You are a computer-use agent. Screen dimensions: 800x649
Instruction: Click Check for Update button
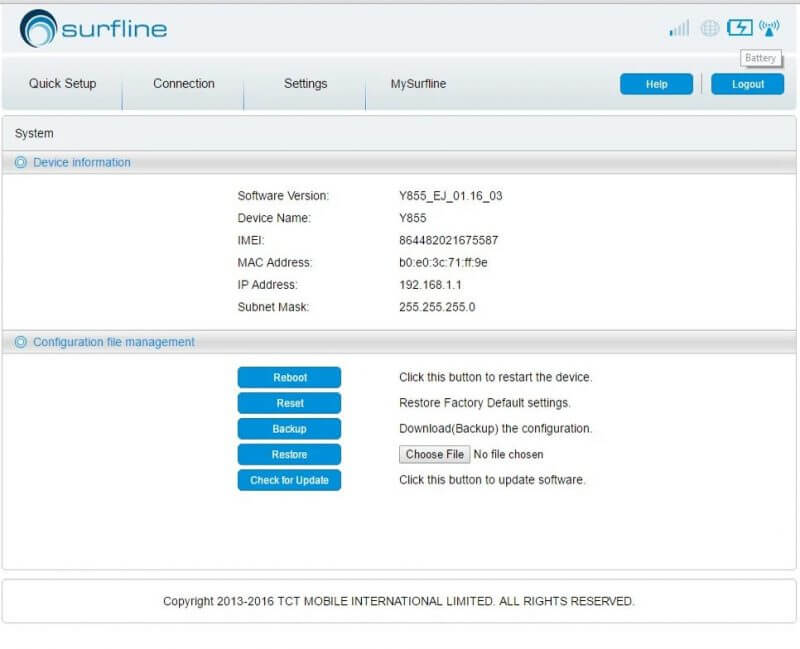click(289, 480)
